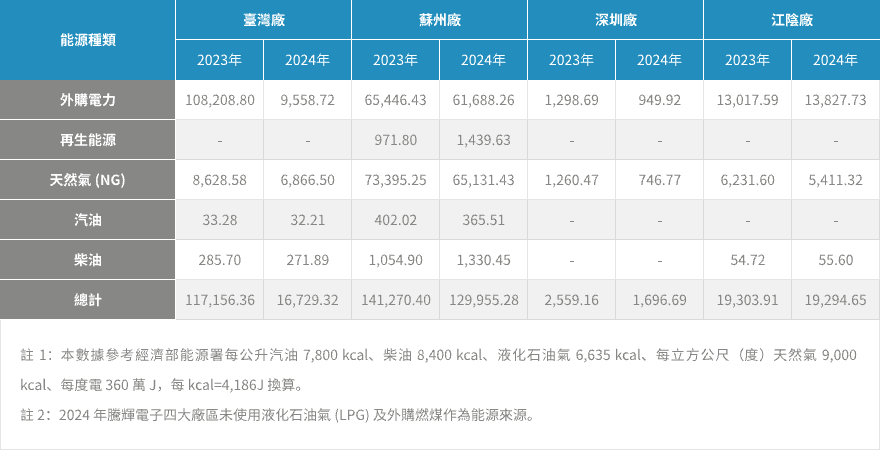
Task: Click the total 117,156.36
Action: [219, 300]
